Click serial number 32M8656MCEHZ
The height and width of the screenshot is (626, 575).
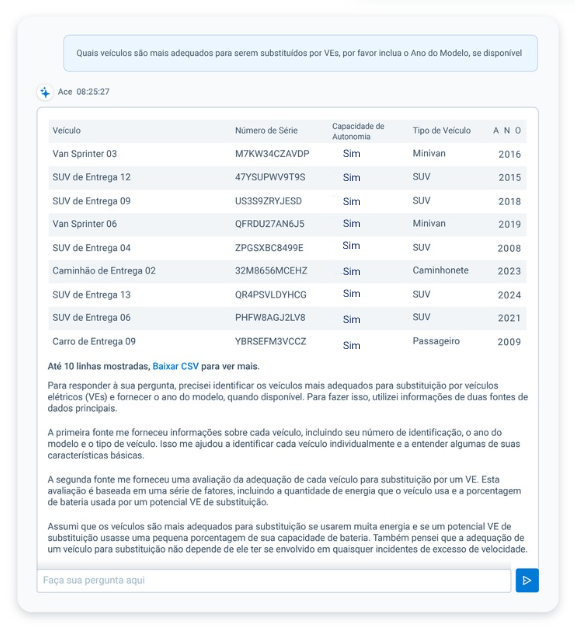[271, 271]
